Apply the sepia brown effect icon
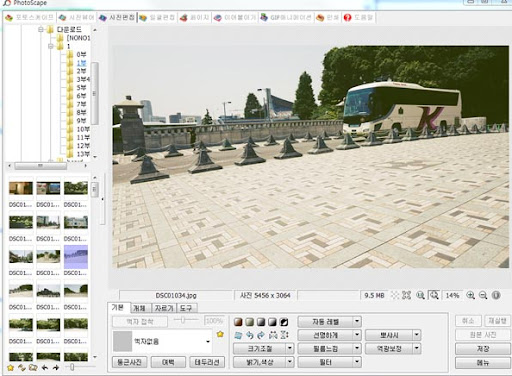Screen dimensions: 512x376 [x=238, y=322]
